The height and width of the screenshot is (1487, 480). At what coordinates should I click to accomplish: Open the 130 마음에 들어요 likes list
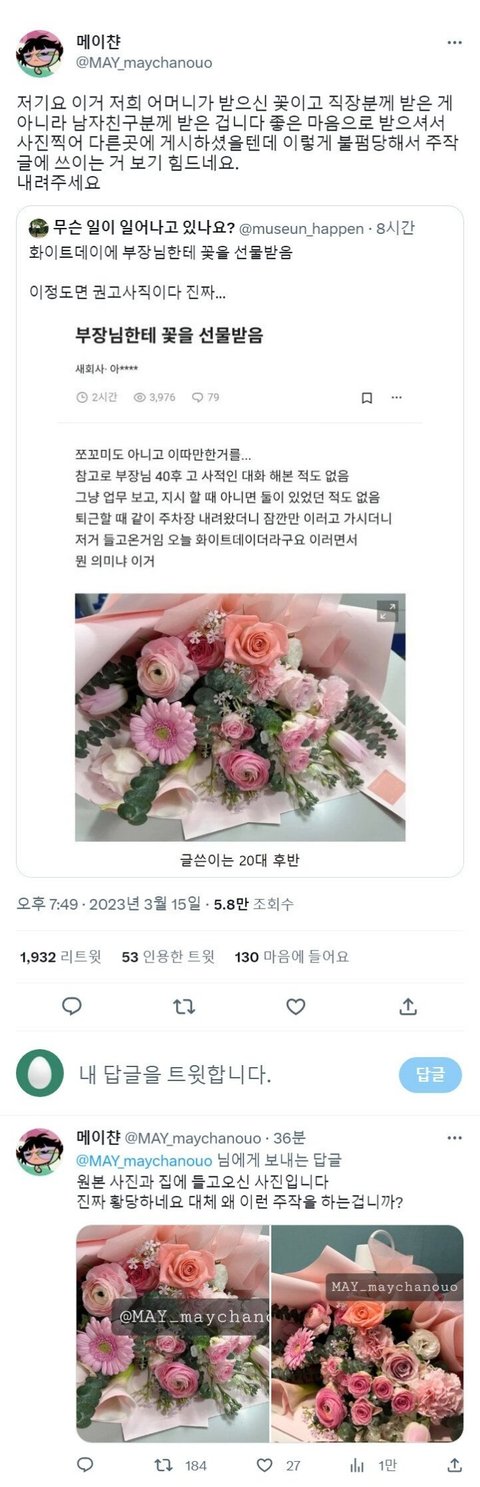pos(291,957)
